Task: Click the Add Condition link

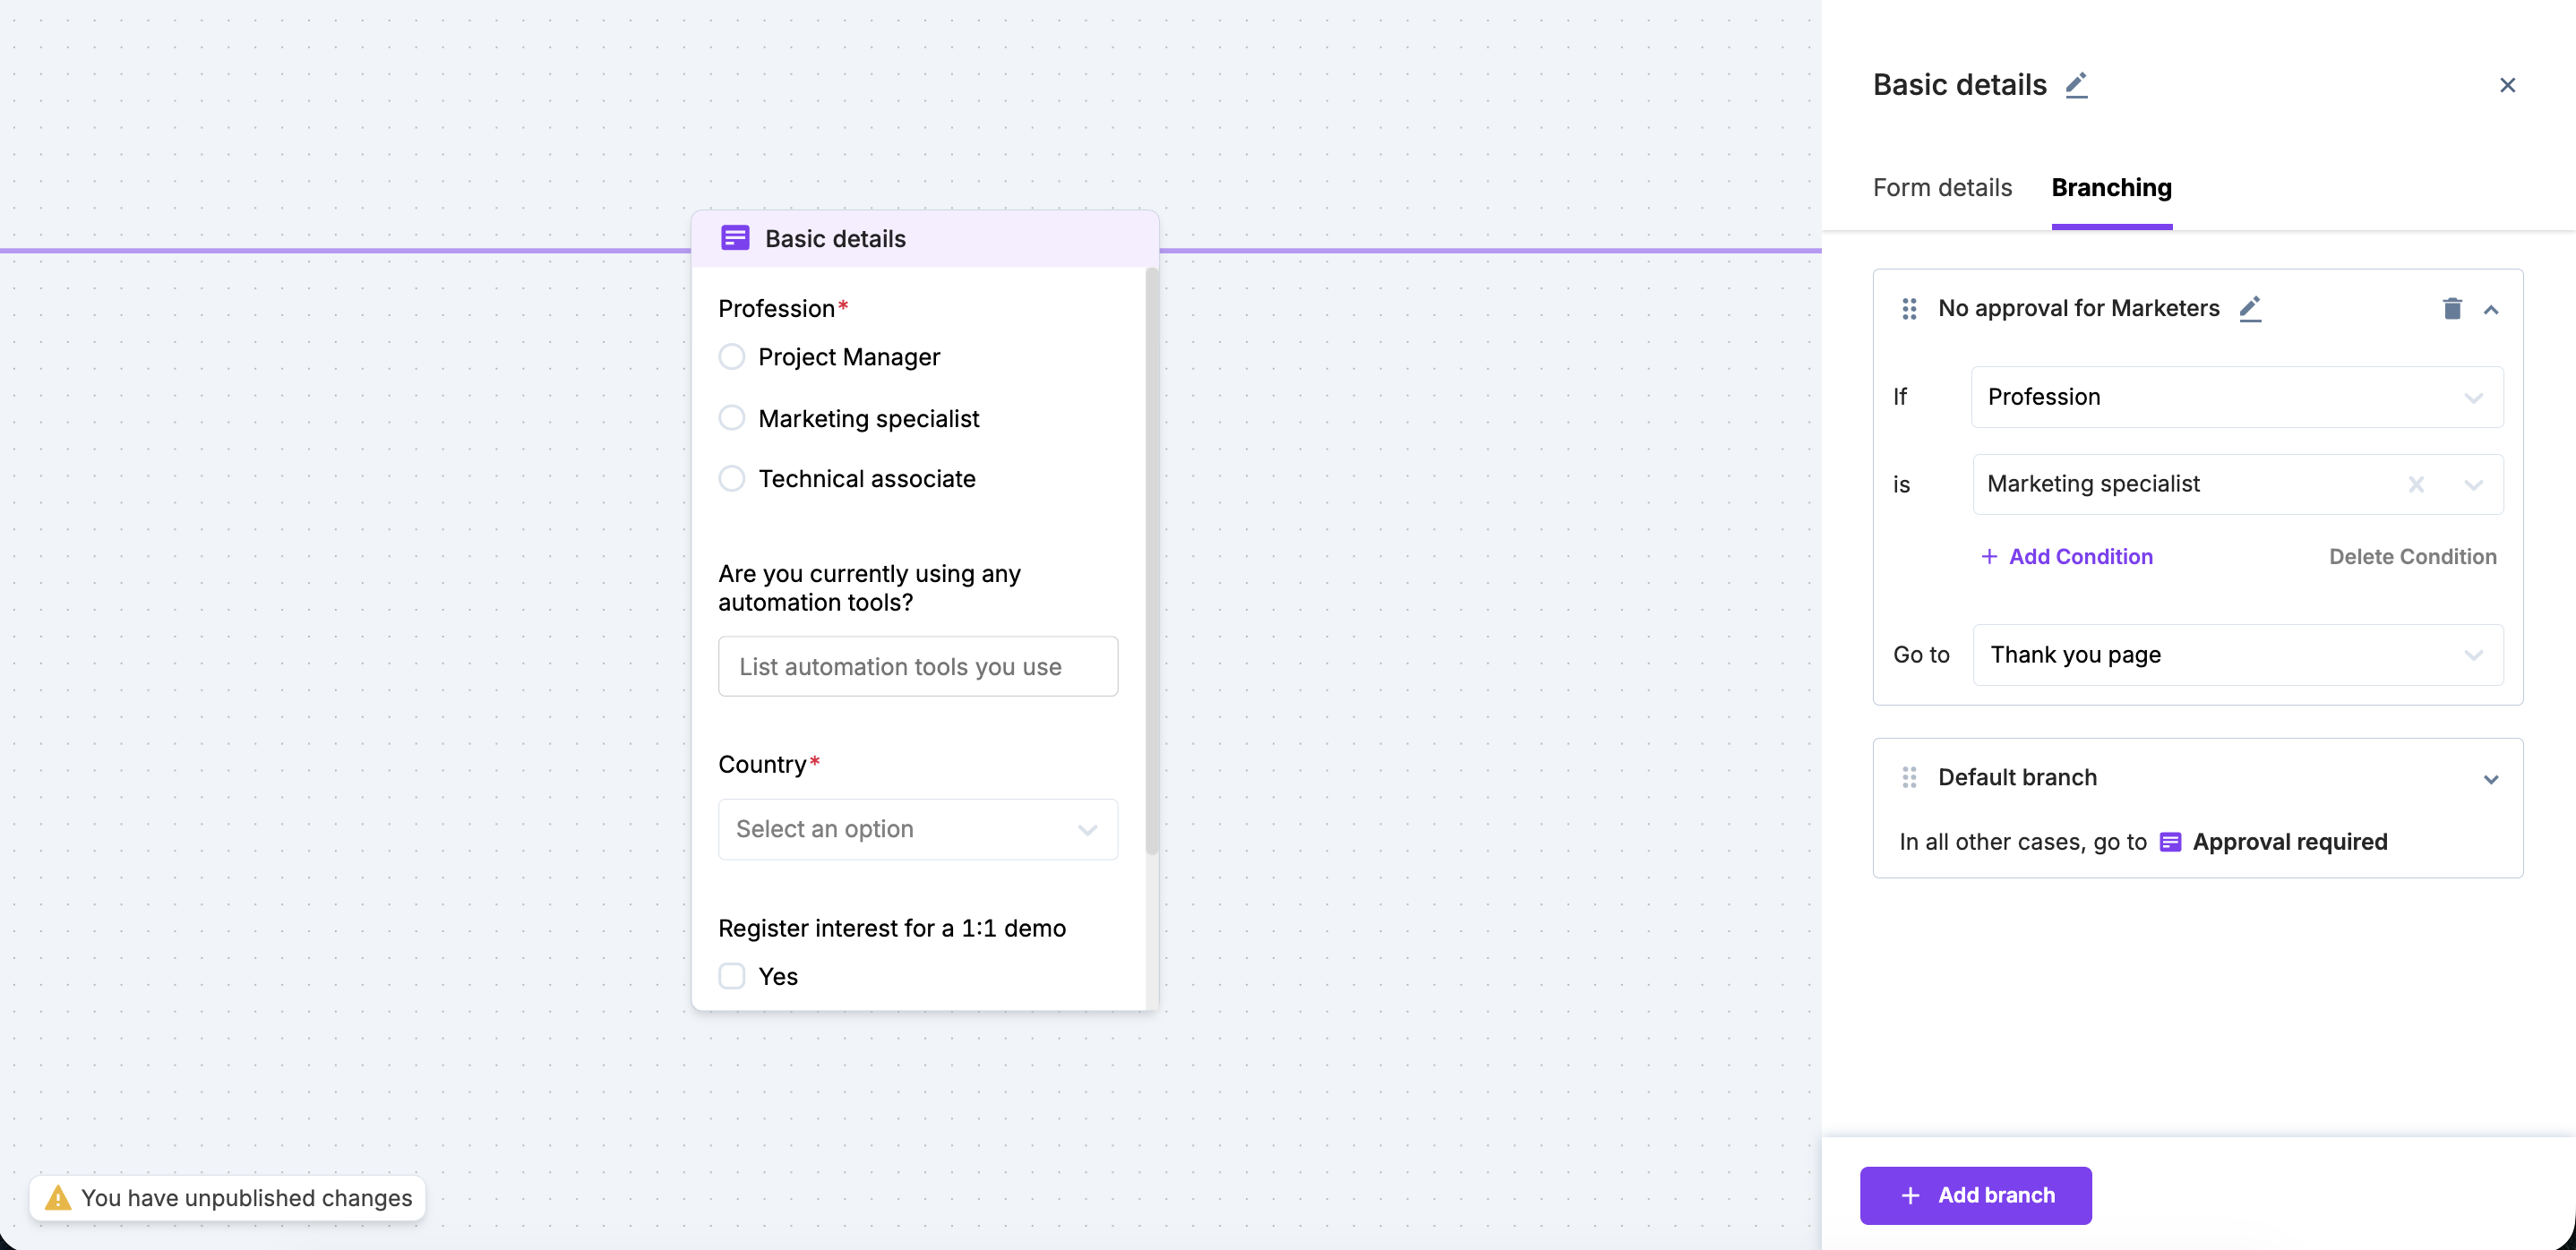Action: [x=2067, y=557]
